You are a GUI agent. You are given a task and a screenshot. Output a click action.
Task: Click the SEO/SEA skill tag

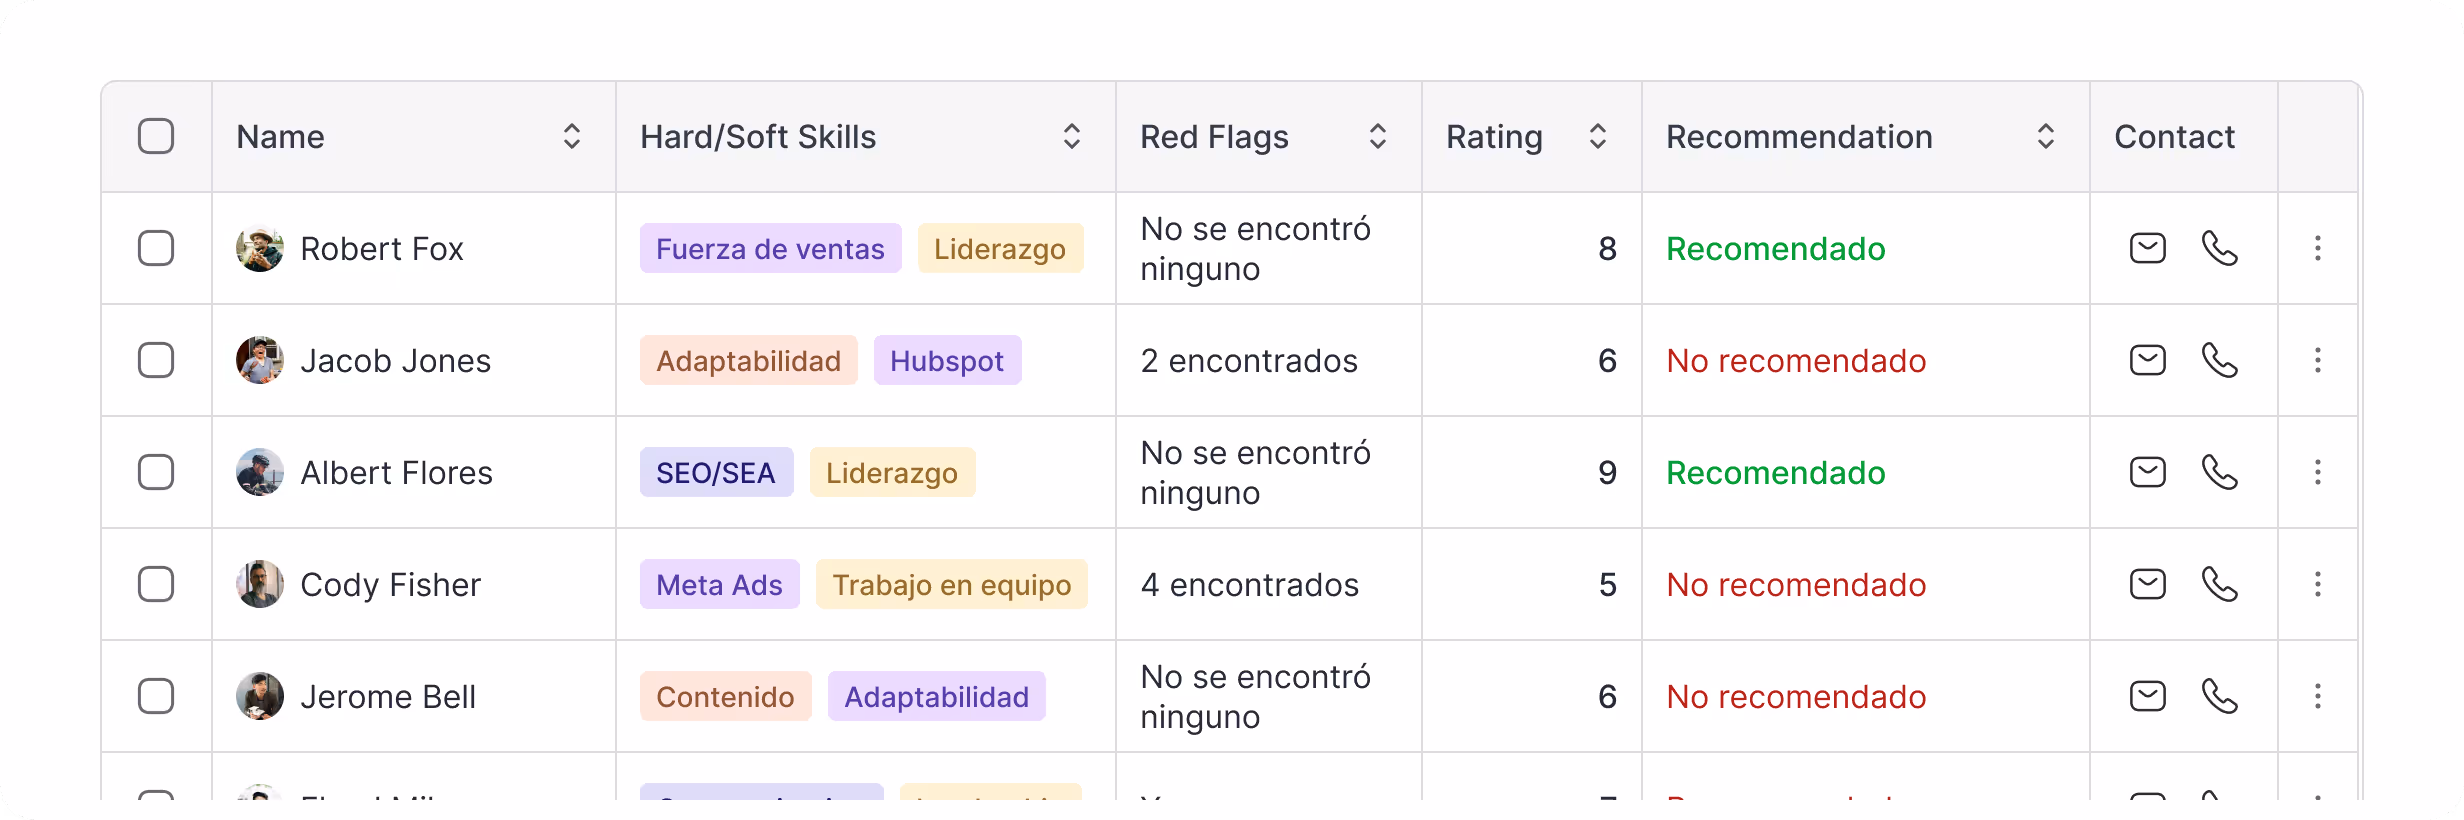point(716,472)
